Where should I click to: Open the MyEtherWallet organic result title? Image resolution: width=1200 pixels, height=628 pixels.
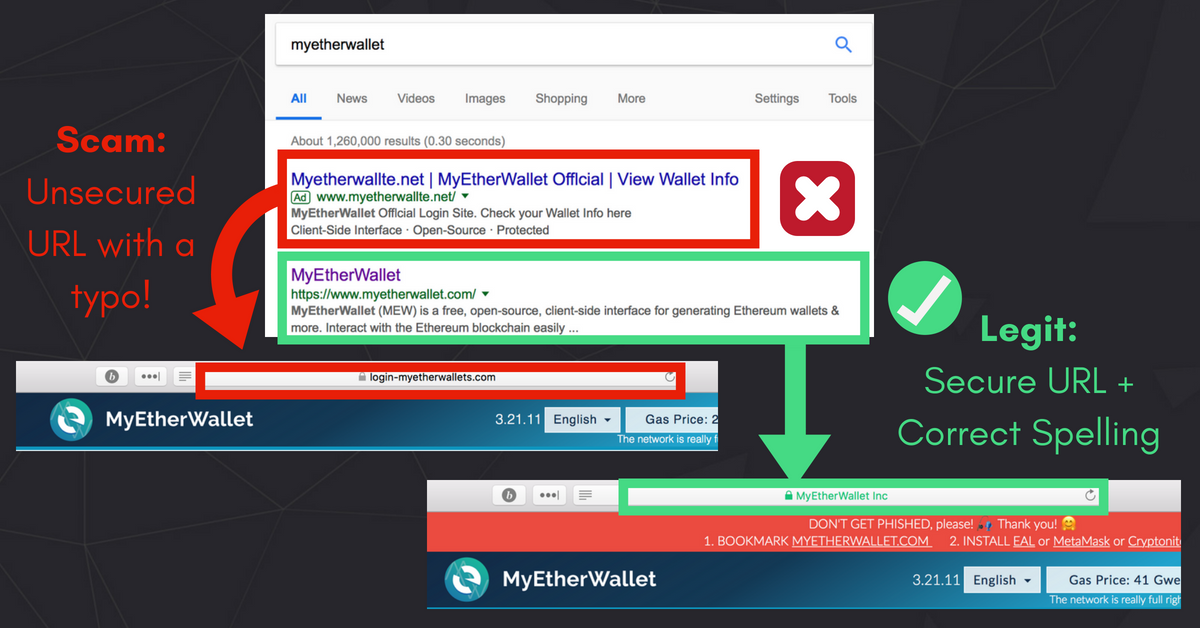346,275
